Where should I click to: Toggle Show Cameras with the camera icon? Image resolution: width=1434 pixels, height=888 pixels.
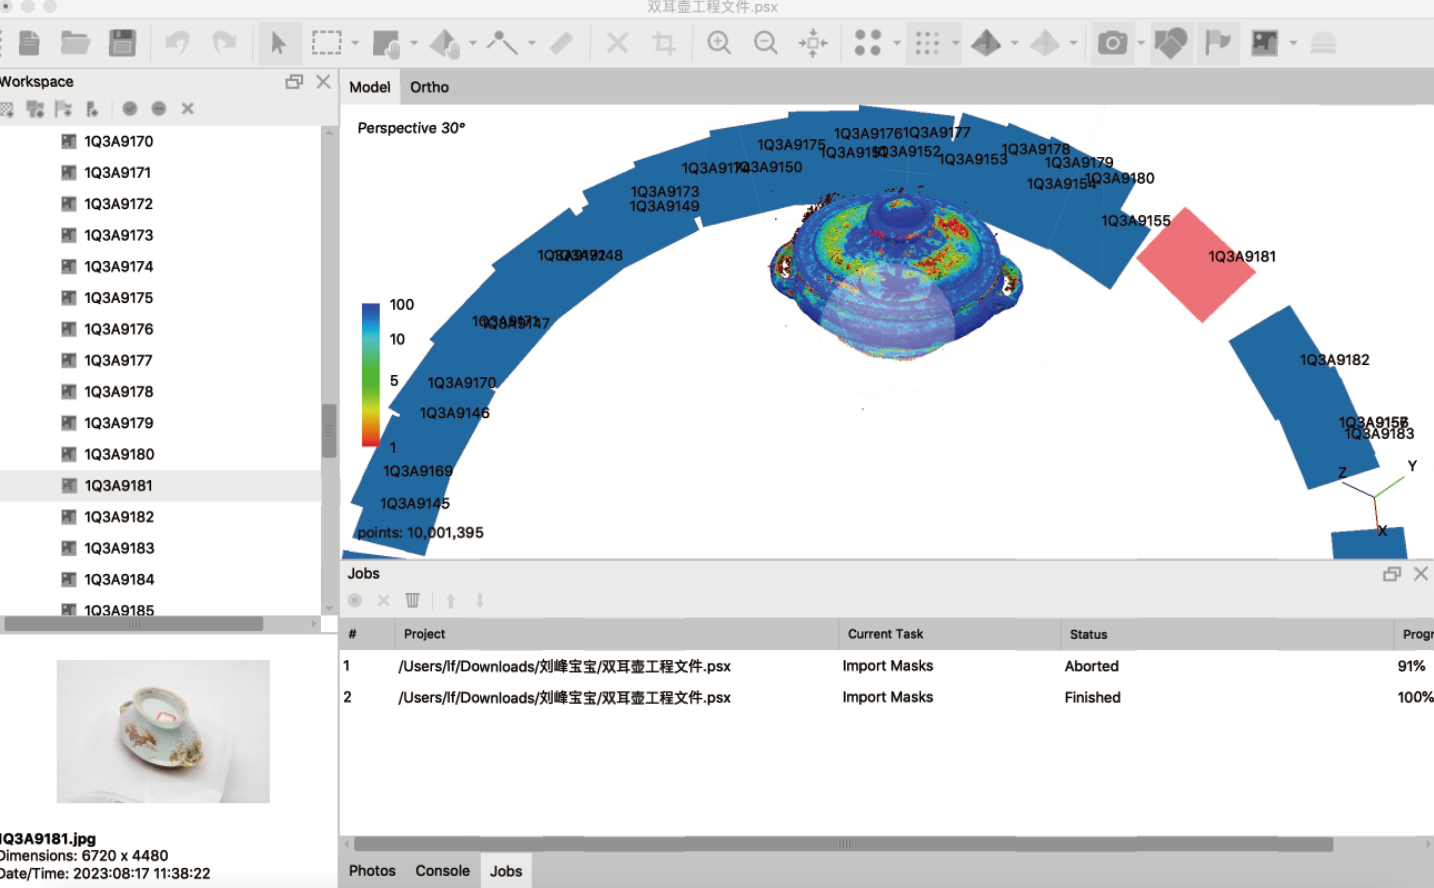pos(1112,43)
